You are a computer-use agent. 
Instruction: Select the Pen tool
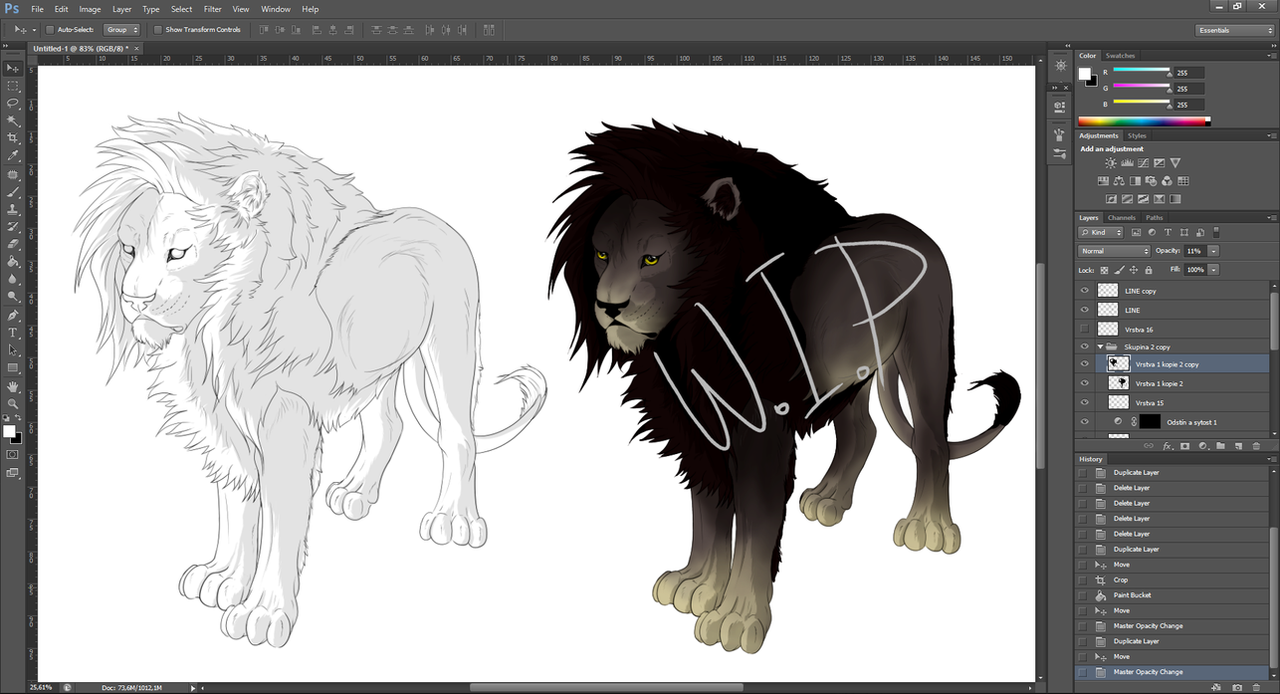pyautogui.click(x=13, y=315)
